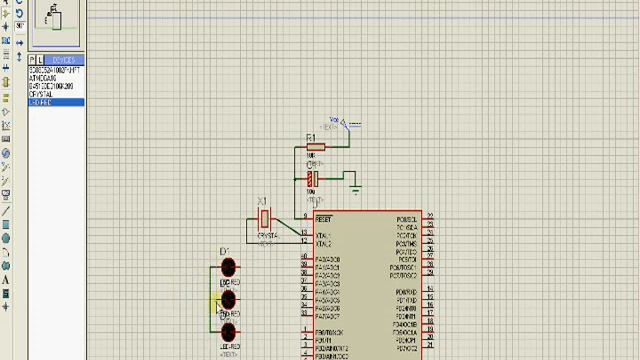Select Tape recorder mode tool
The image size is (640, 360).
(6, 139)
